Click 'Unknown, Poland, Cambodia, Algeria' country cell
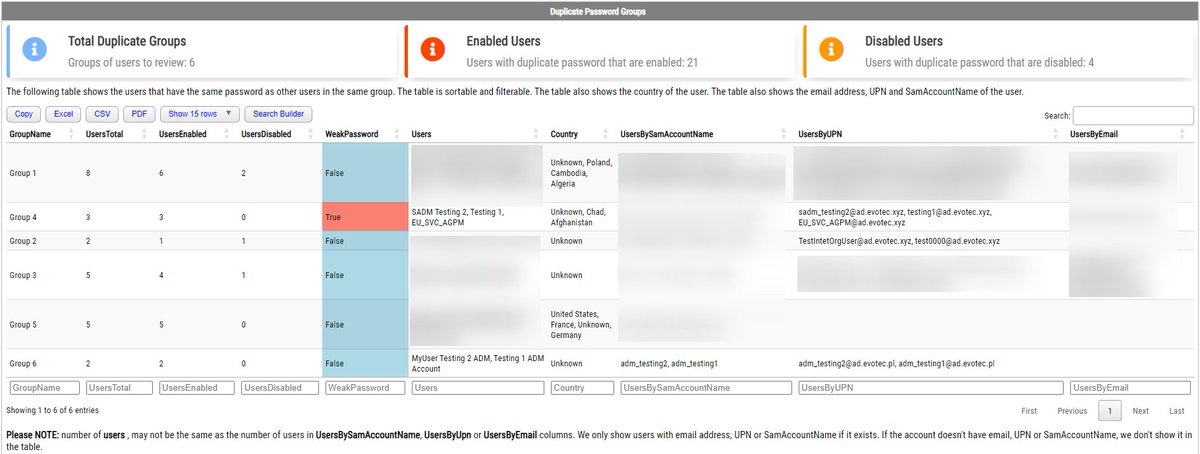The height and width of the screenshot is (454, 1200). (x=582, y=173)
